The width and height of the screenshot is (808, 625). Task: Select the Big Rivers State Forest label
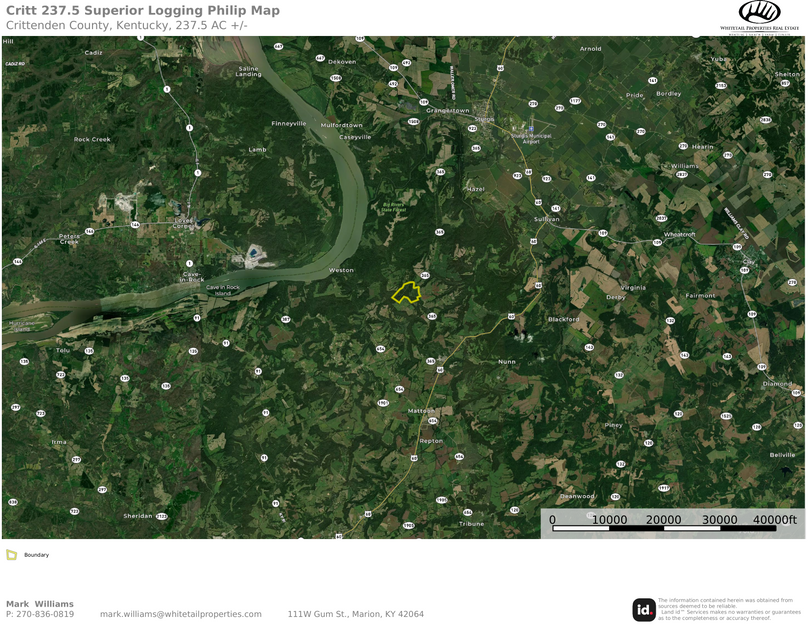click(394, 207)
